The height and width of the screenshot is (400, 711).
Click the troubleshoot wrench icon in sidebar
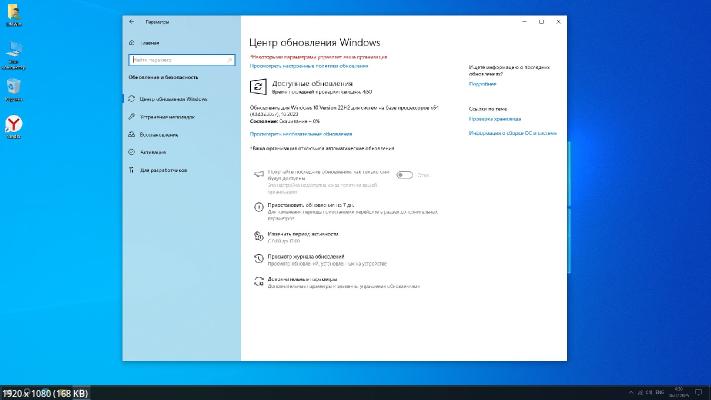131,117
